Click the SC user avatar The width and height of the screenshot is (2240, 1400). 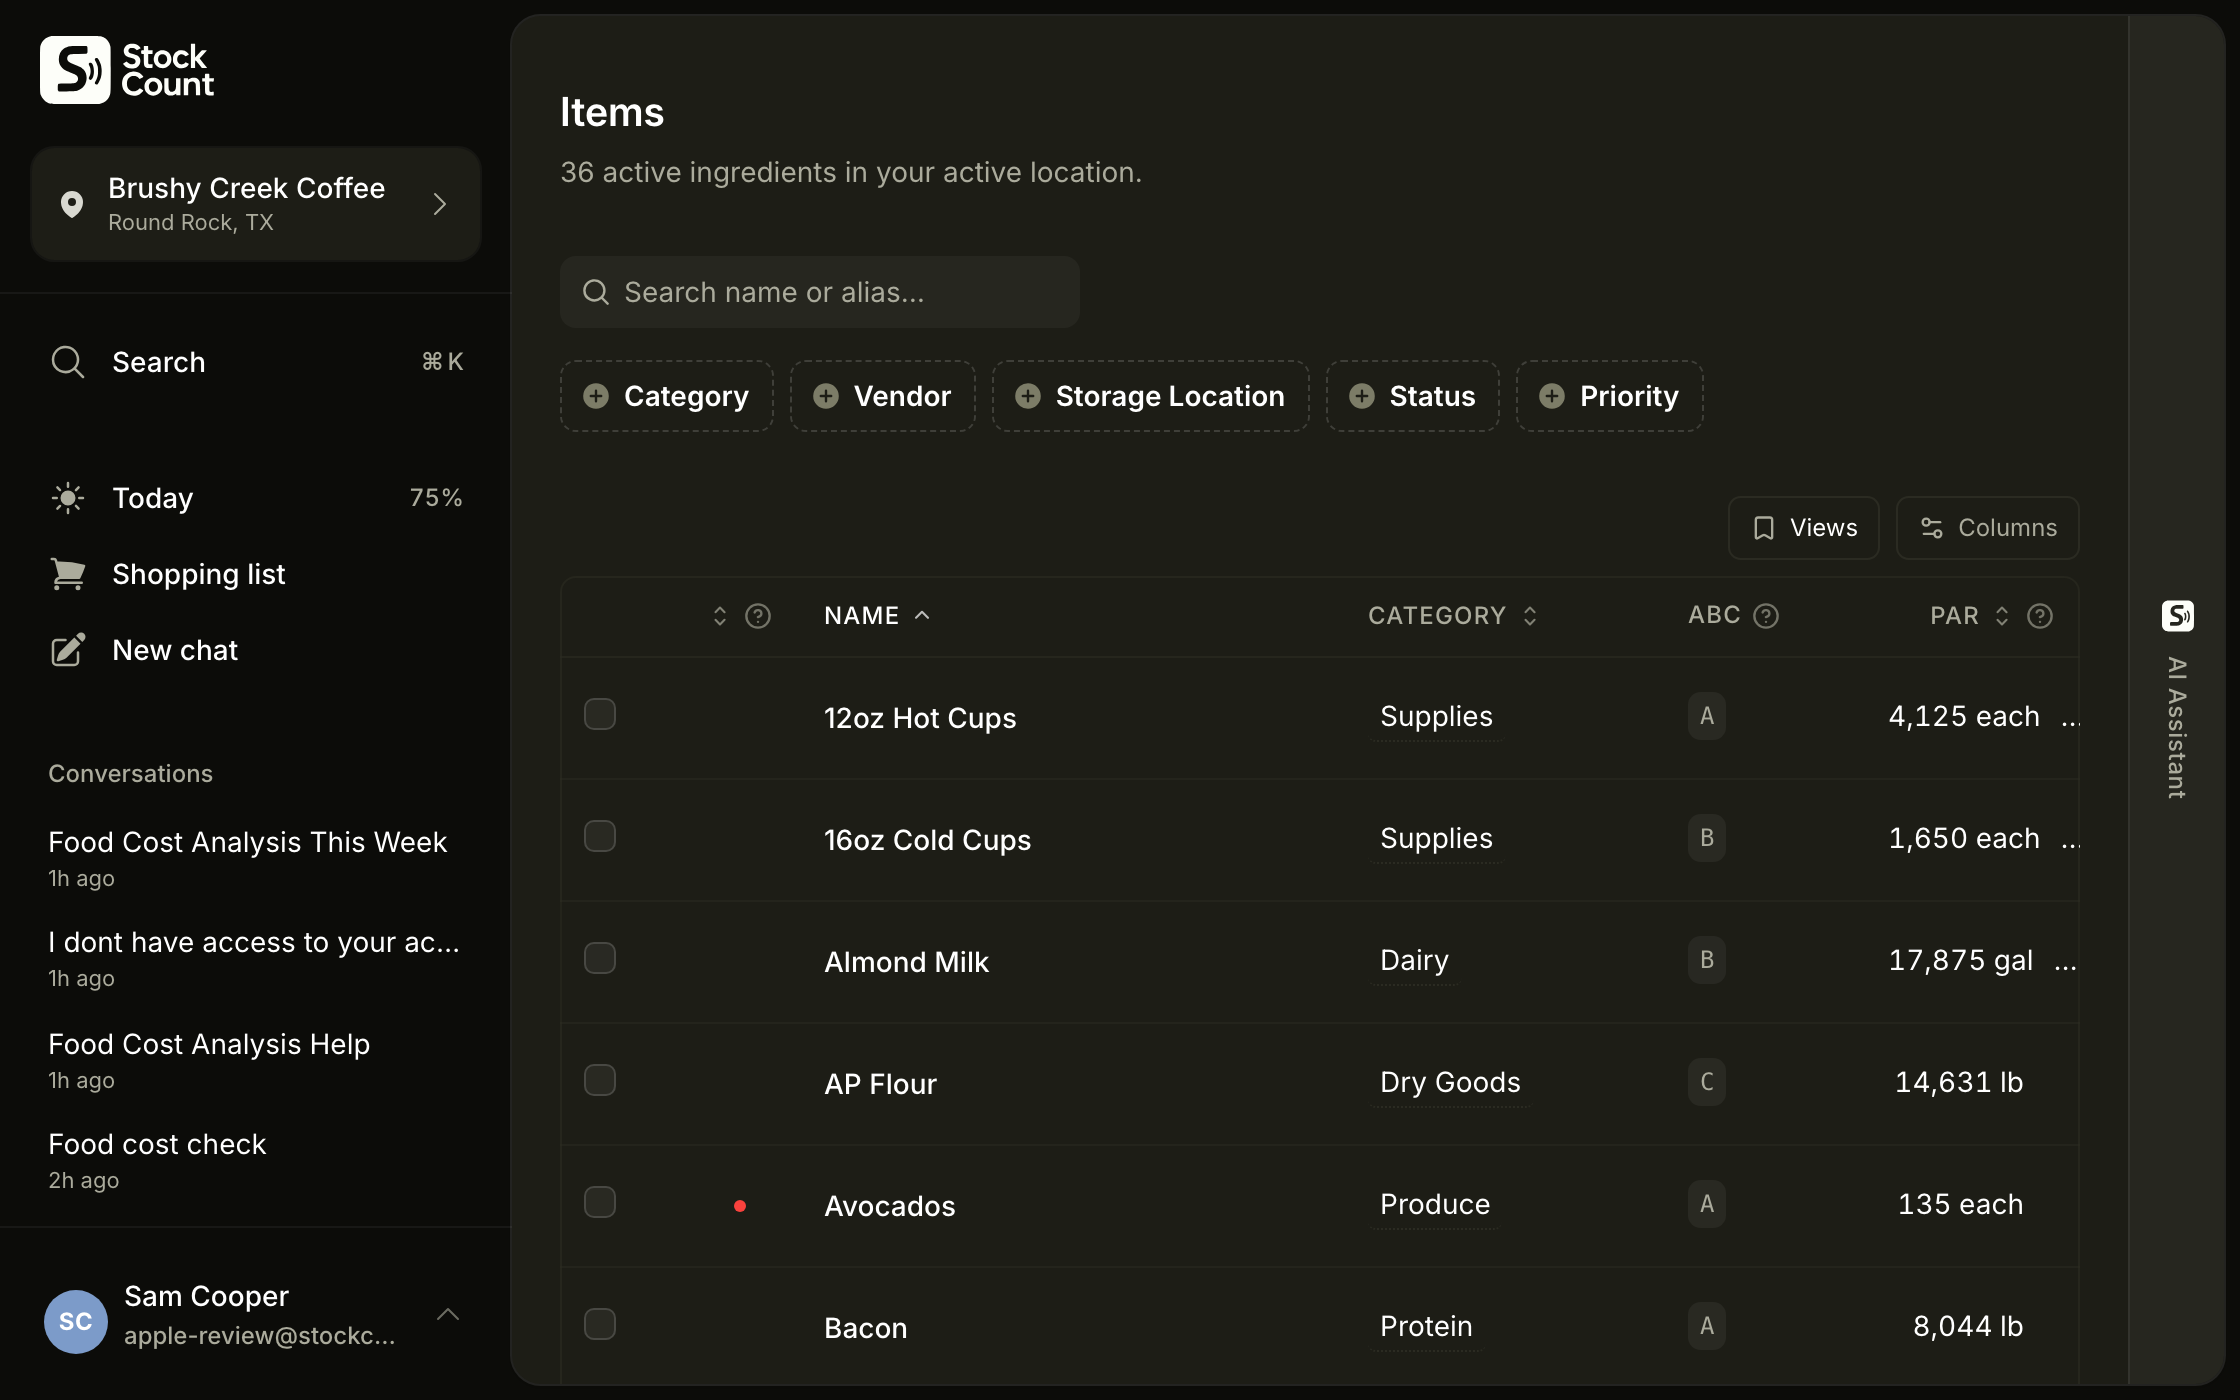pyautogui.click(x=76, y=1321)
